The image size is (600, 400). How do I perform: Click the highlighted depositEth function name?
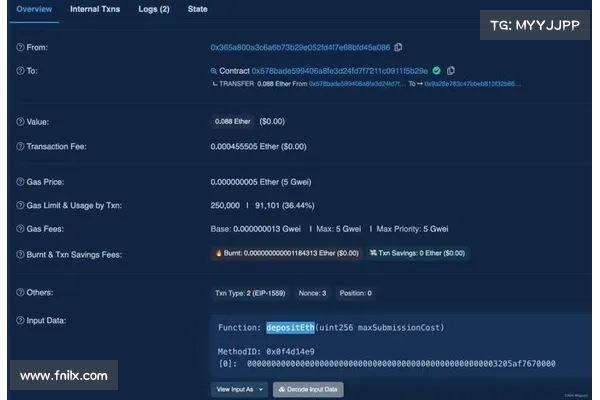[290, 328]
